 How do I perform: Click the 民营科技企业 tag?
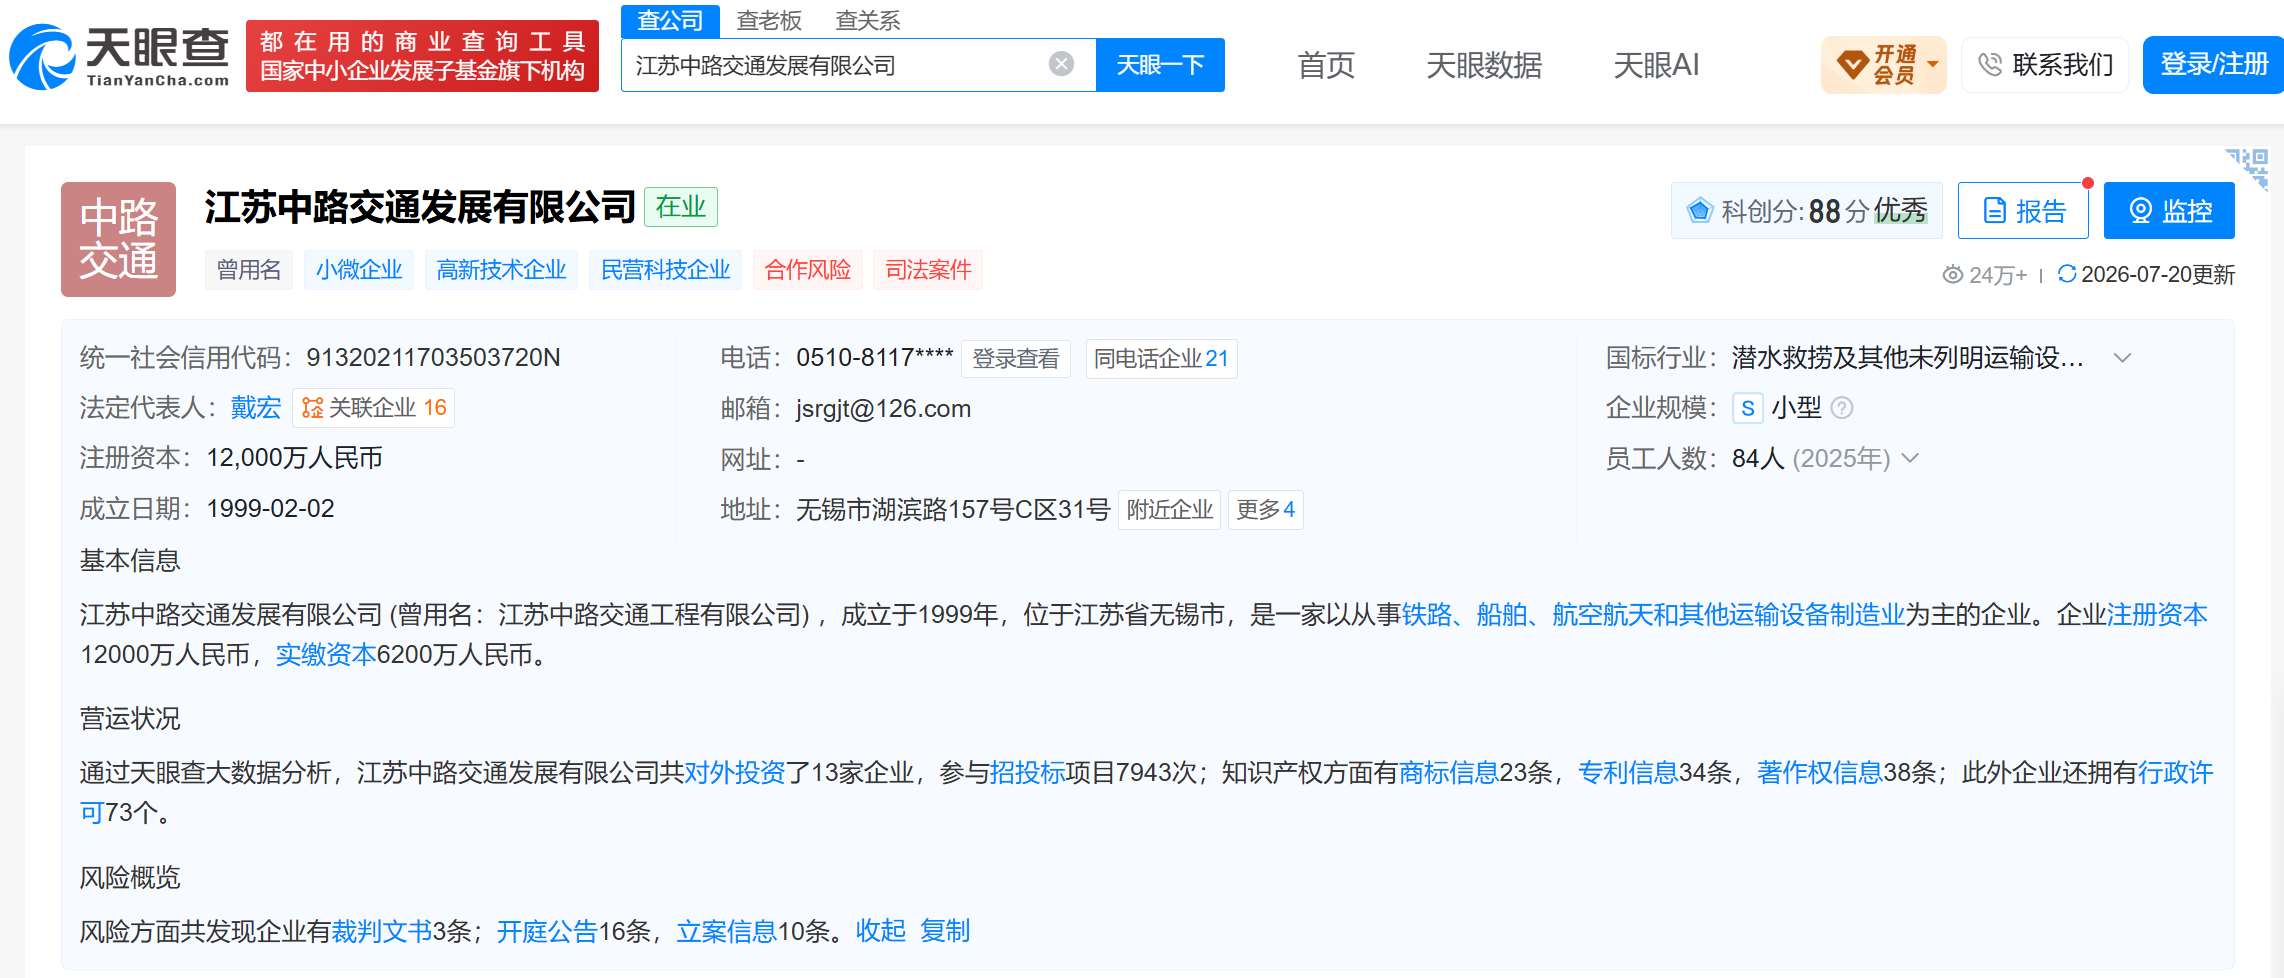click(665, 270)
